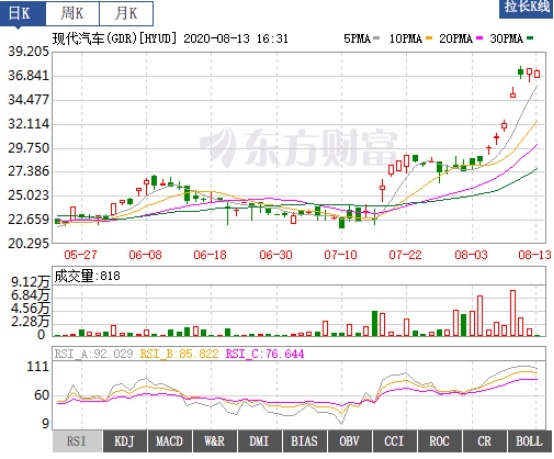This screenshot has width=554, height=459.
Task: Click the 30PMA green legend swatch
Action: click(x=530, y=38)
